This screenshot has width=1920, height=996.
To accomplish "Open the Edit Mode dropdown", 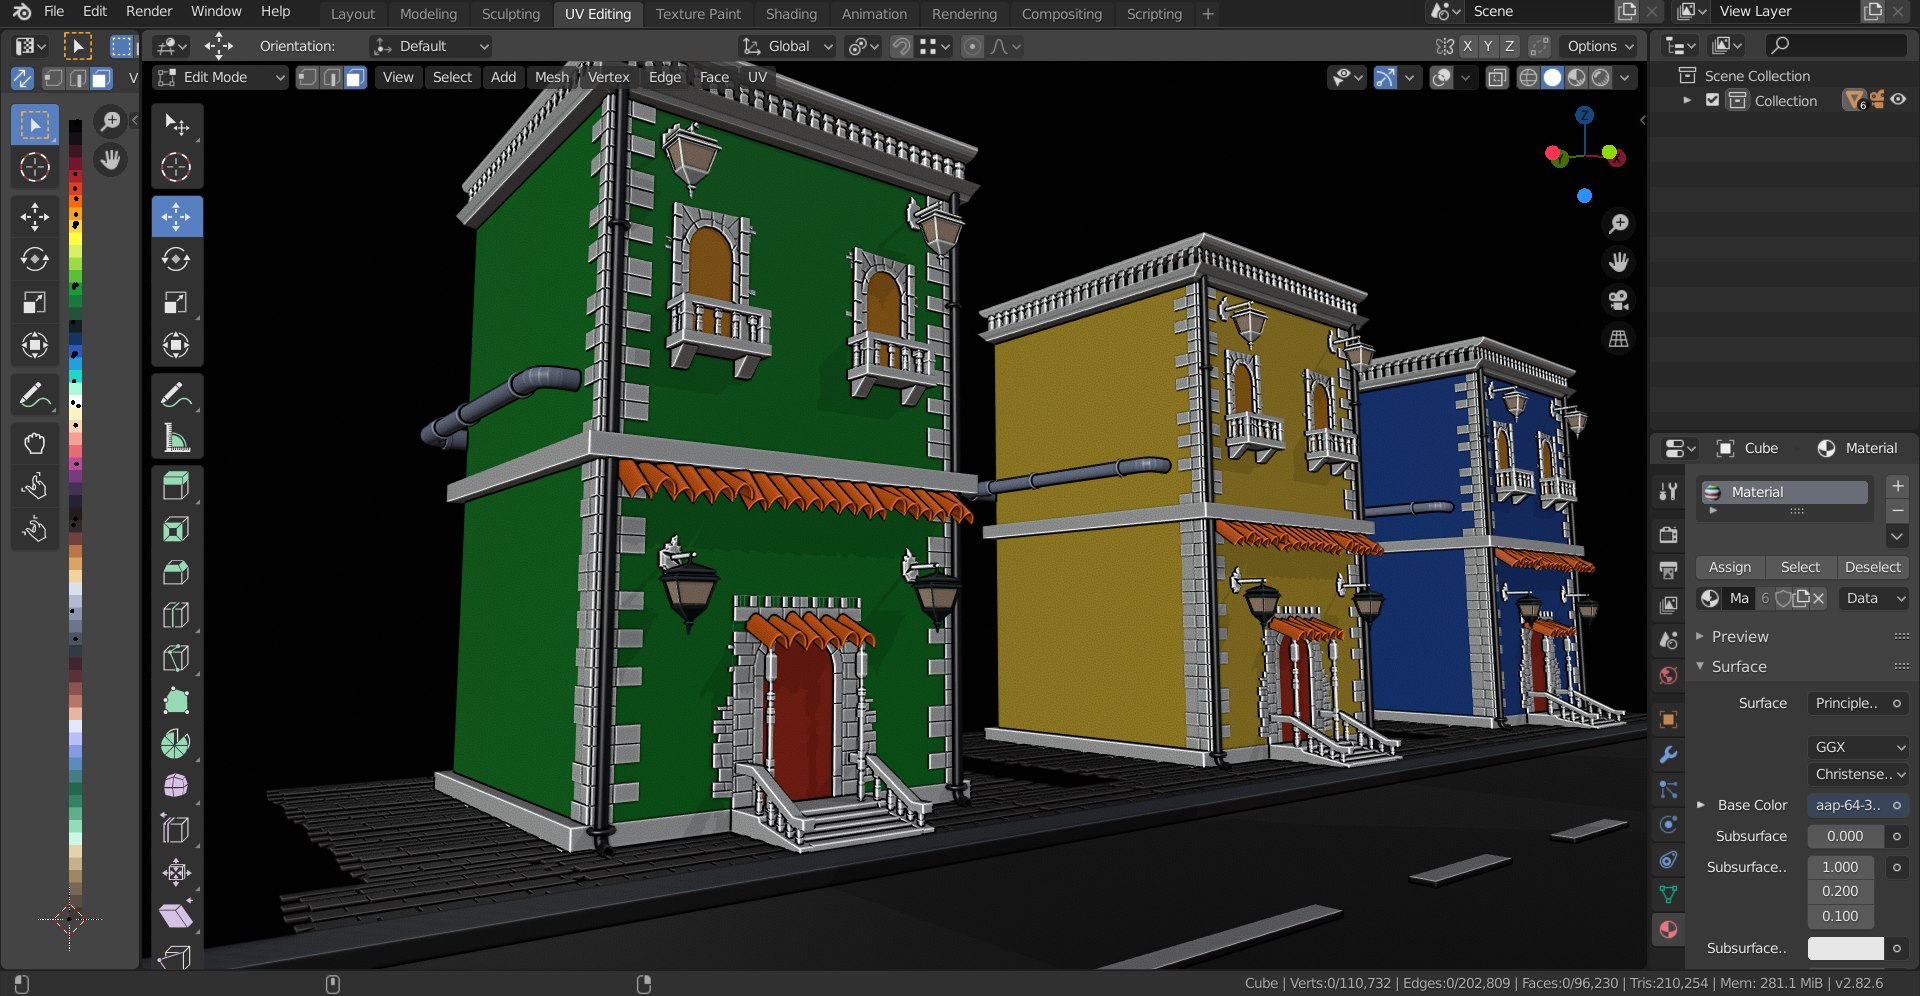I will [x=221, y=77].
